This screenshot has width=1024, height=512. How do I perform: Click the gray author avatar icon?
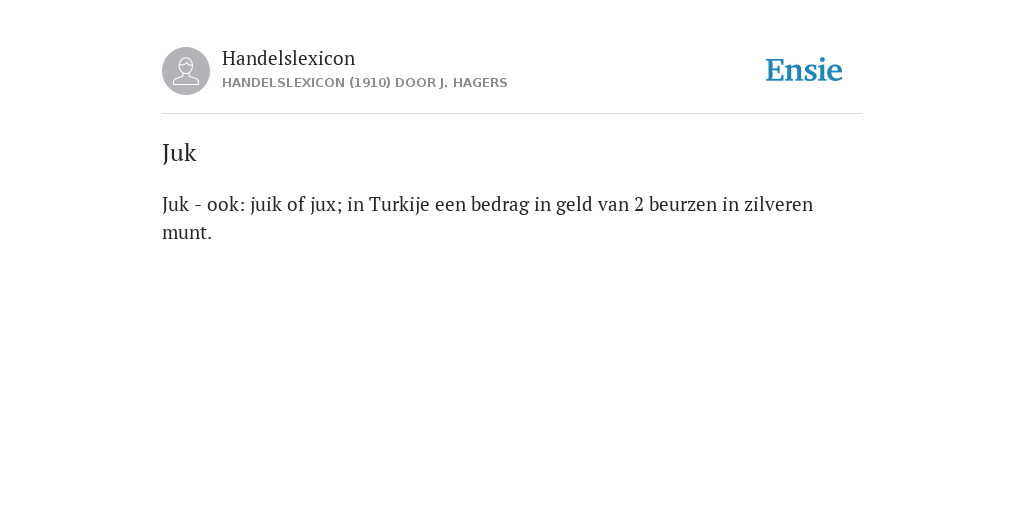click(186, 71)
